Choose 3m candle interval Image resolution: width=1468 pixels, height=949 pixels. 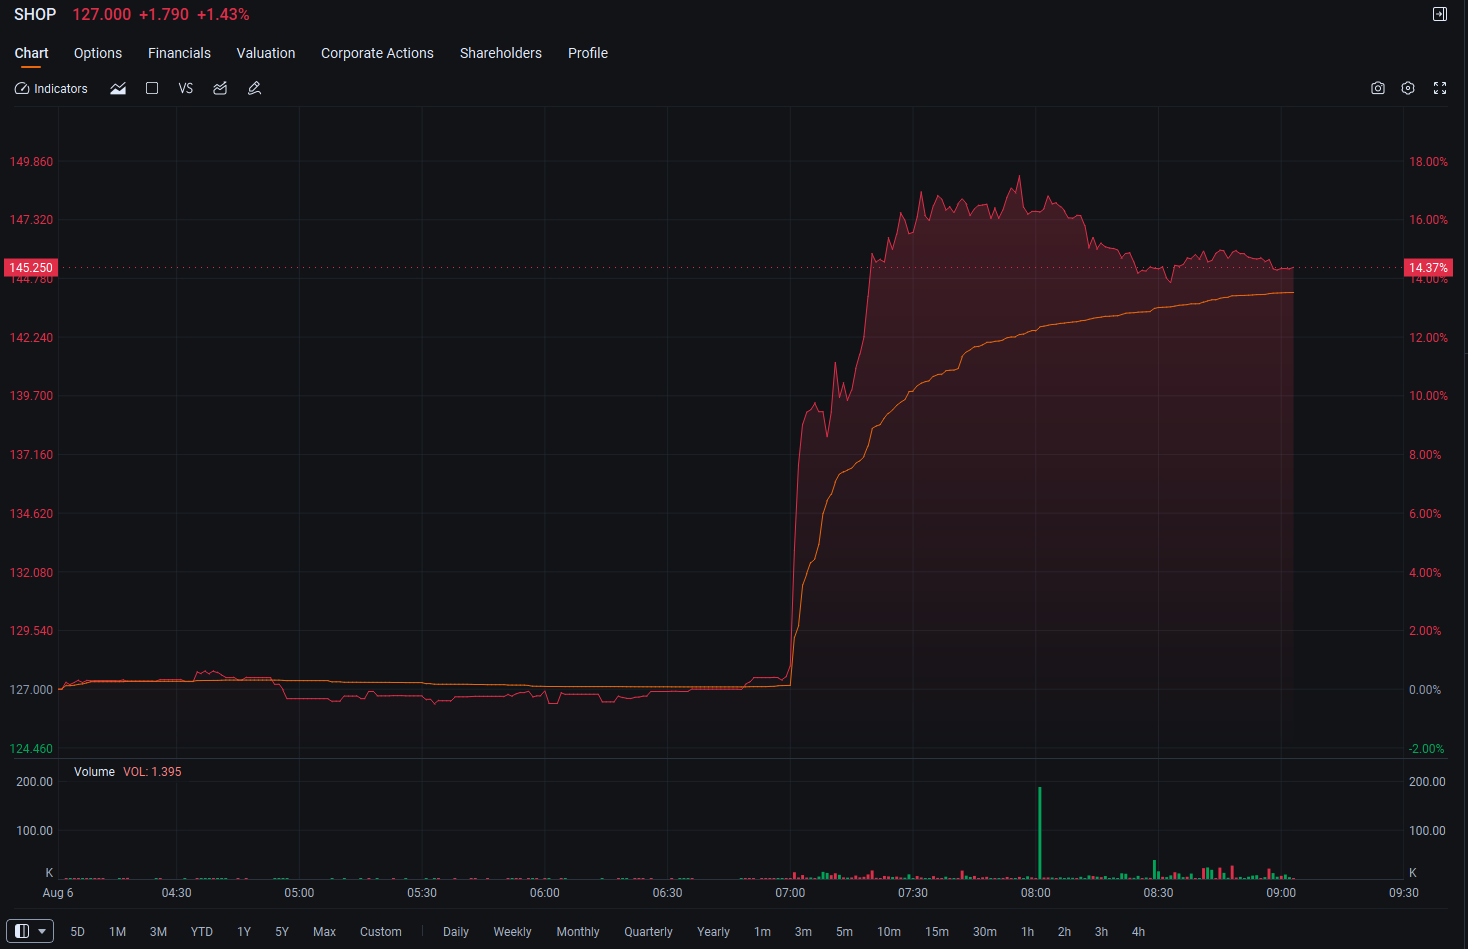point(803,932)
